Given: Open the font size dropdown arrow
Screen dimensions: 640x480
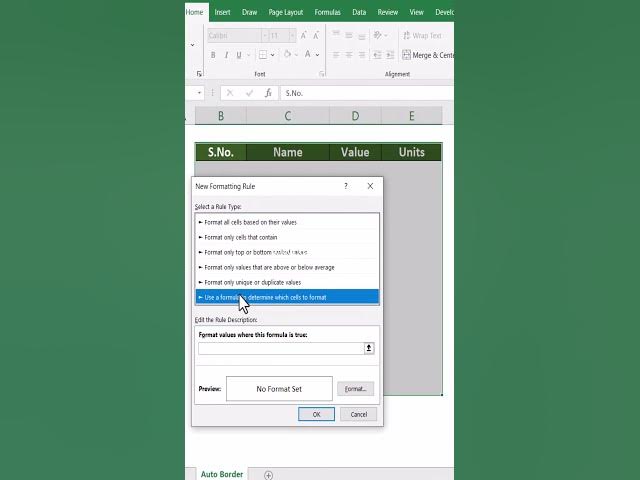Looking at the screenshot, I should point(292,36).
